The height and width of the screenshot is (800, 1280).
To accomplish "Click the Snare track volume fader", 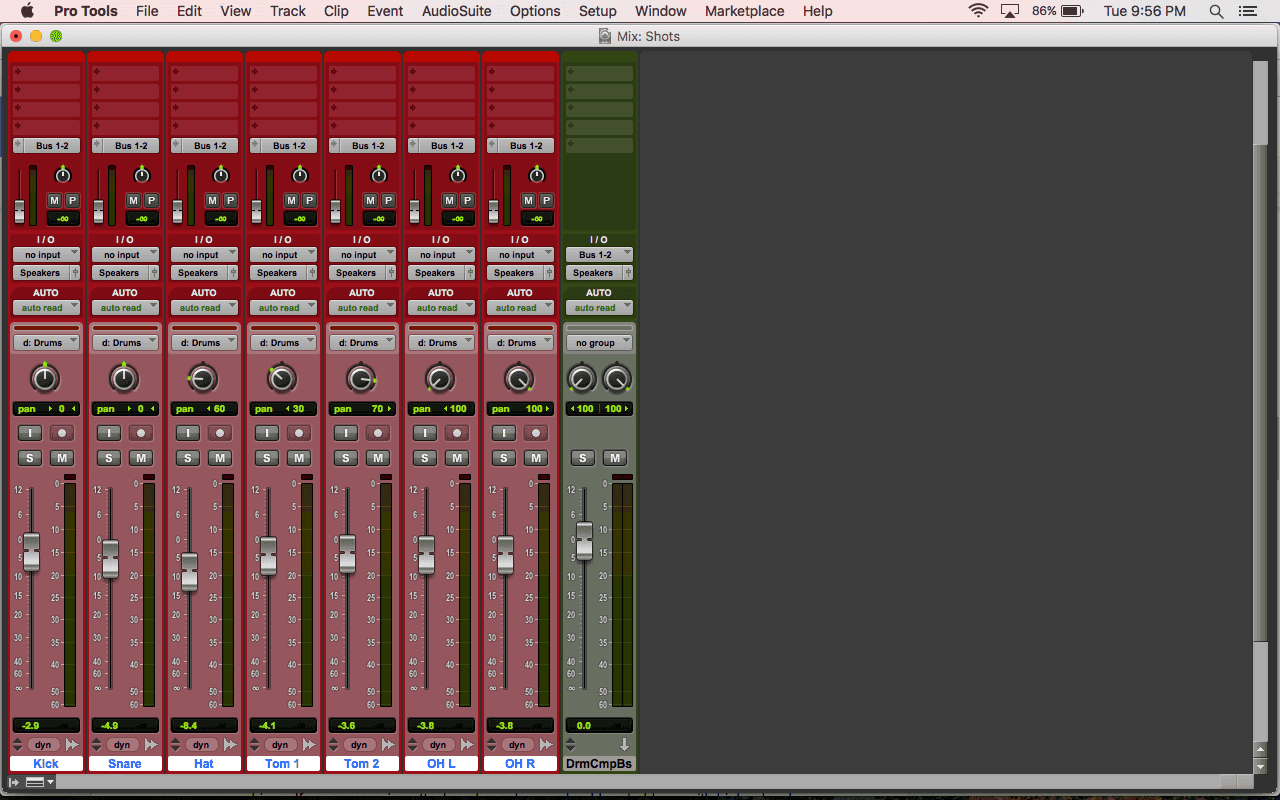I will 110,558.
